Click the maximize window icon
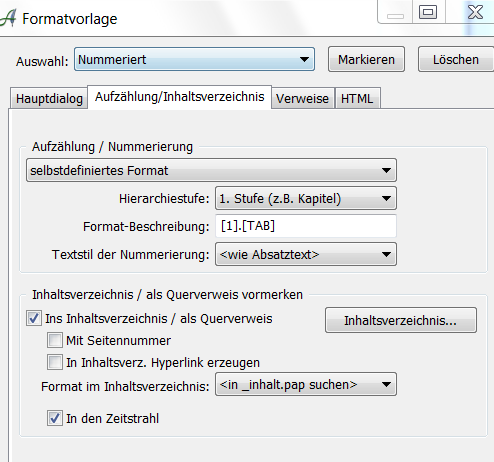 click(428, 12)
